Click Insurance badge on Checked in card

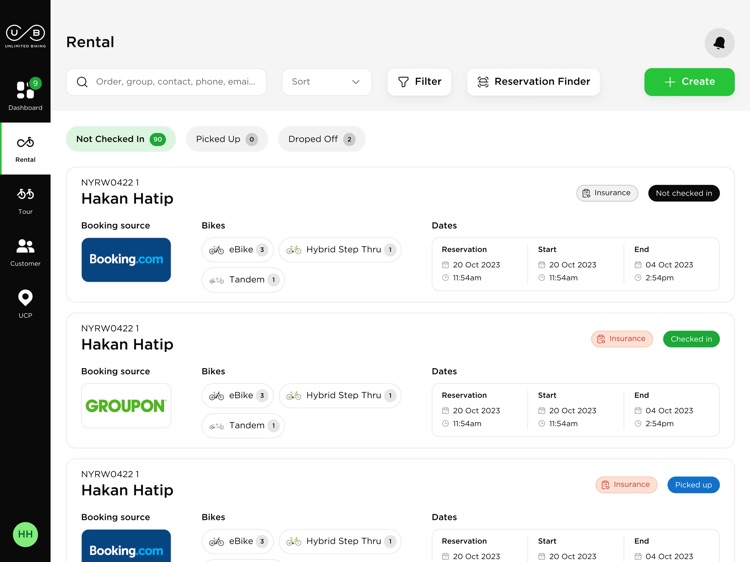[x=622, y=339]
